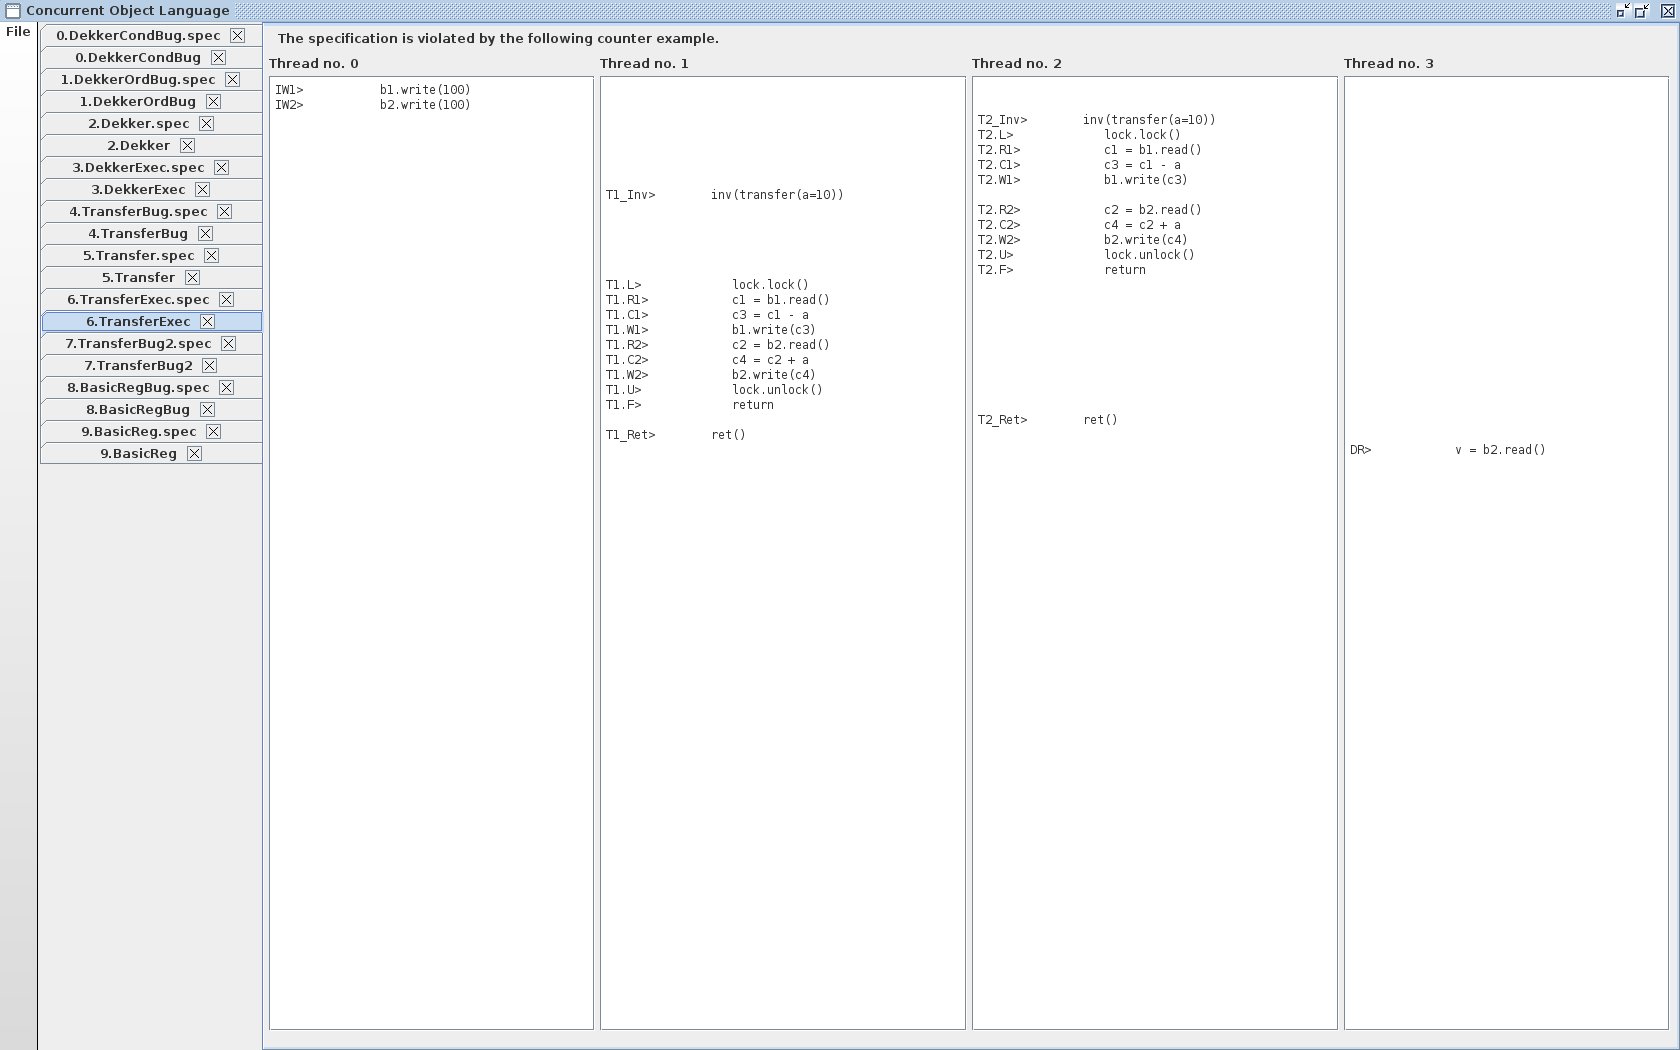Click the T1.W1 b1.write(c3) line
The height and width of the screenshot is (1050, 1680).
(x=711, y=330)
